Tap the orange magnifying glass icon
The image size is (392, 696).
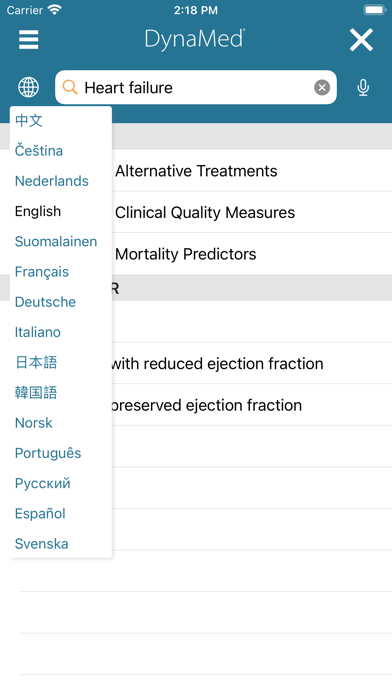coord(70,87)
